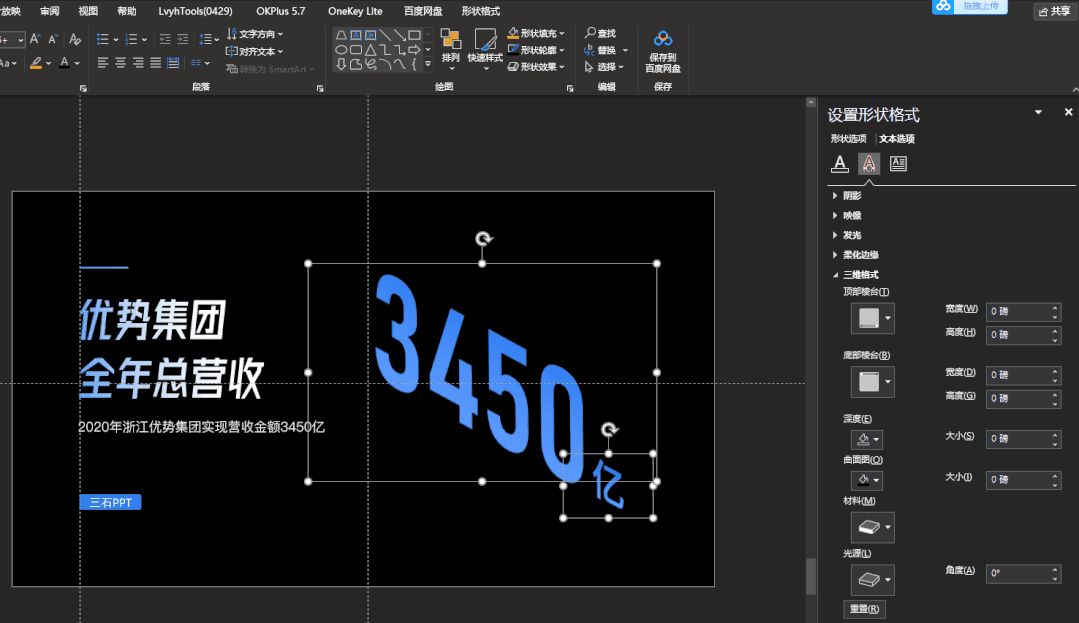Open the 顶部棱台 top bevel picker
Viewport: 1079px width, 623px height.
tap(873, 318)
